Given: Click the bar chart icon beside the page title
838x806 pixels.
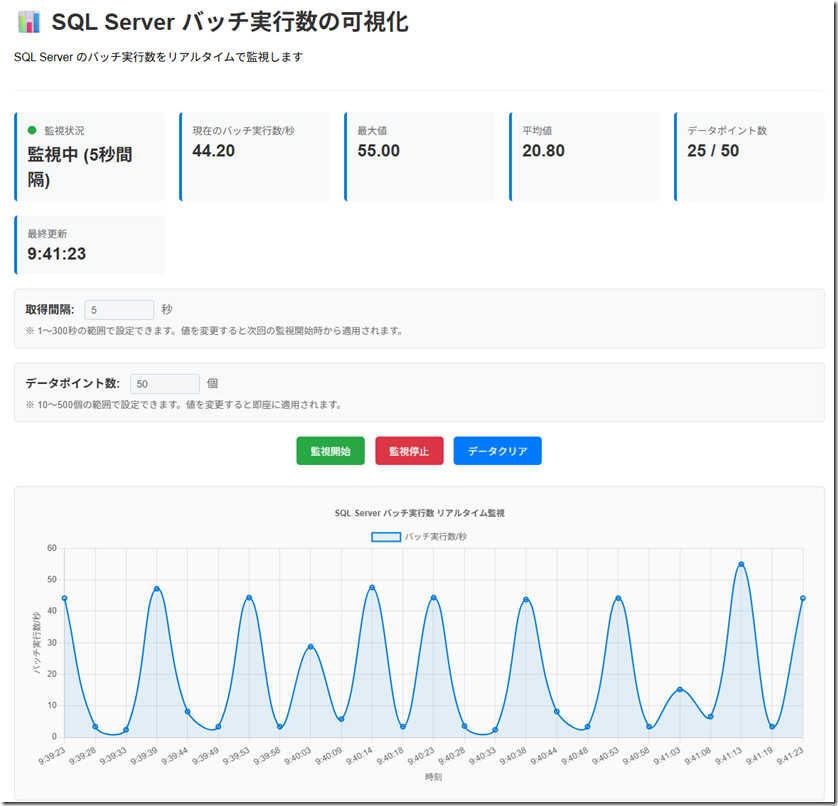Looking at the screenshot, I should tap(29, 23).
